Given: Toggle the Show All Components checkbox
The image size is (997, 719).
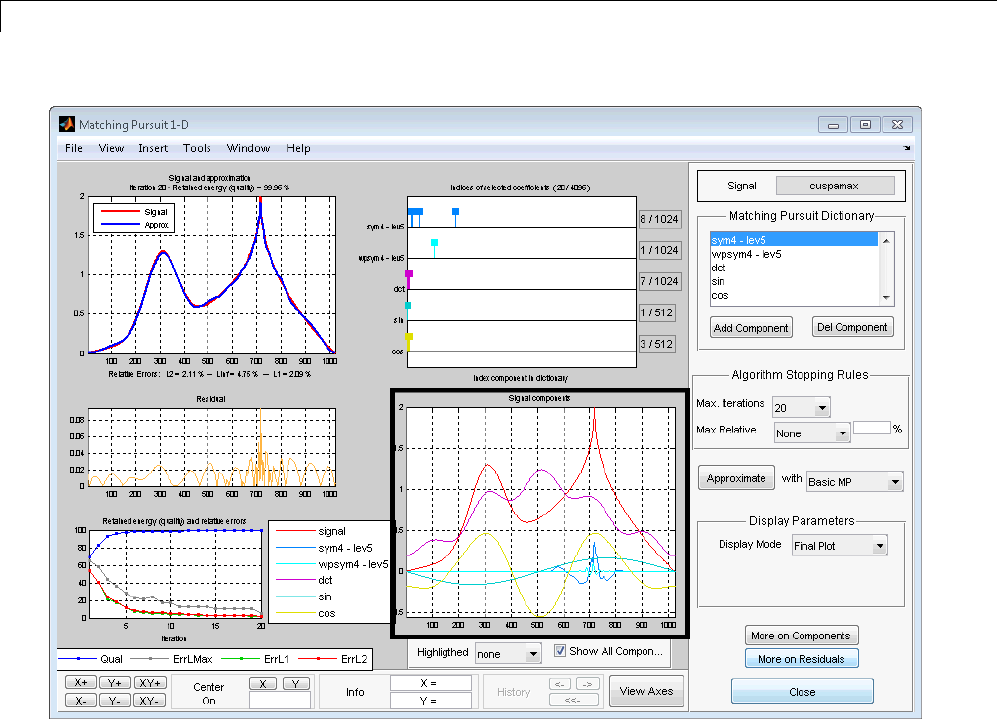Looking at the screenshot, I should (x=560, y=651).
